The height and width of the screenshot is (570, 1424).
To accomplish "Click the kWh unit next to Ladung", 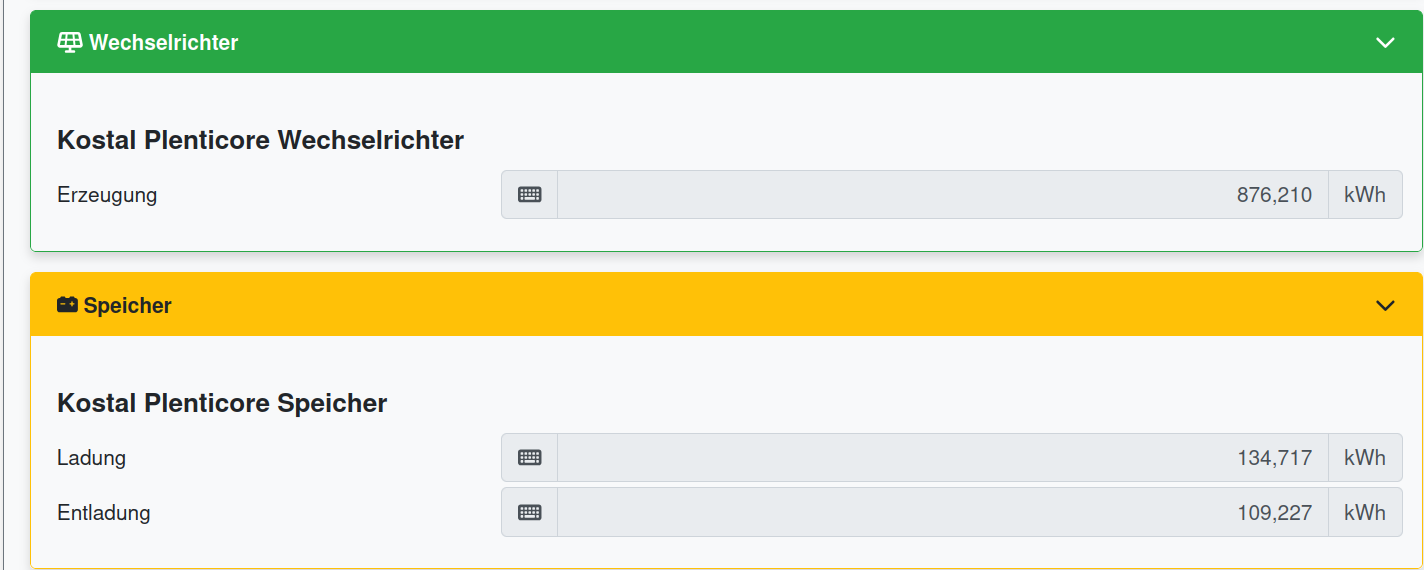I will point(1365,458).
